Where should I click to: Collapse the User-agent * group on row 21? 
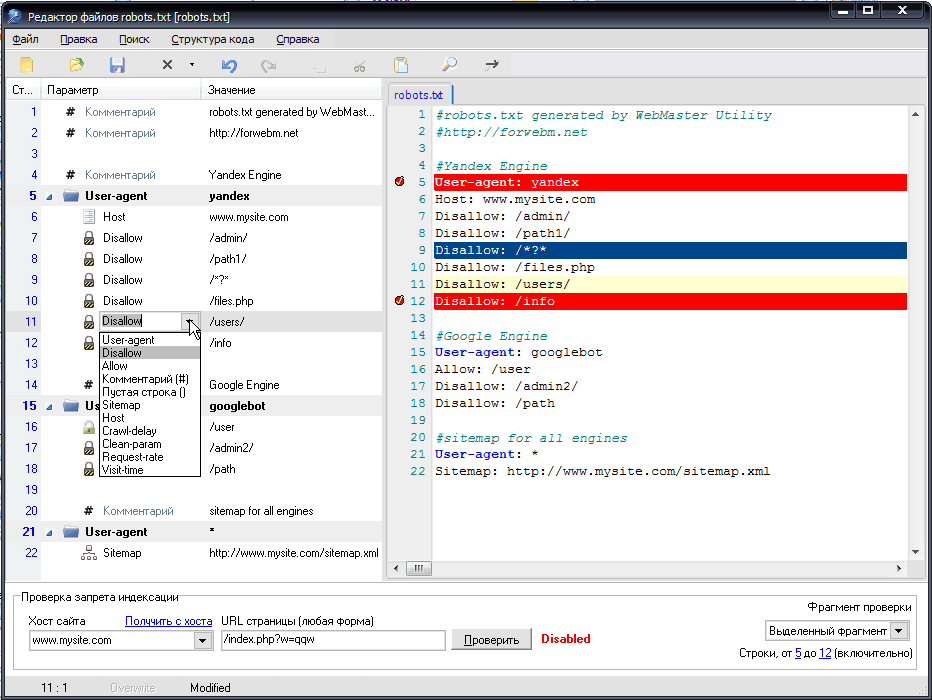click(x=50, y=533)
